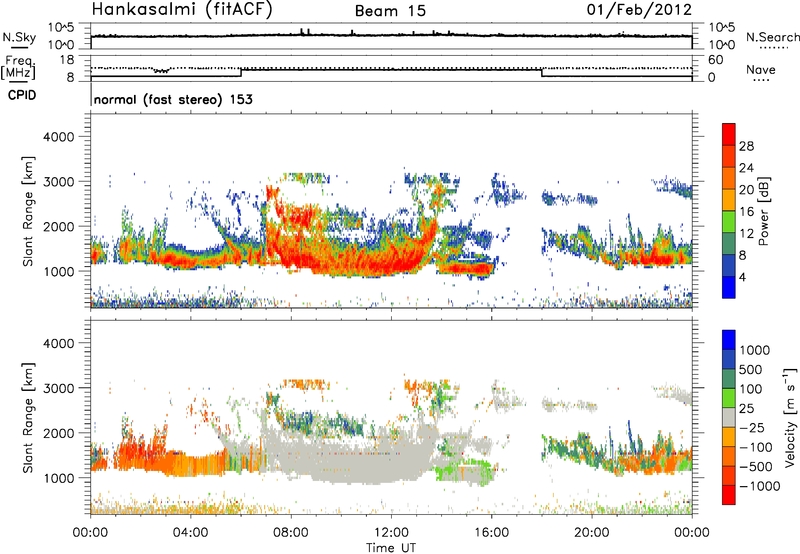Click the 'N.Sky' legend label
Viewport: 800px width, 554px height.
point(19,37)
